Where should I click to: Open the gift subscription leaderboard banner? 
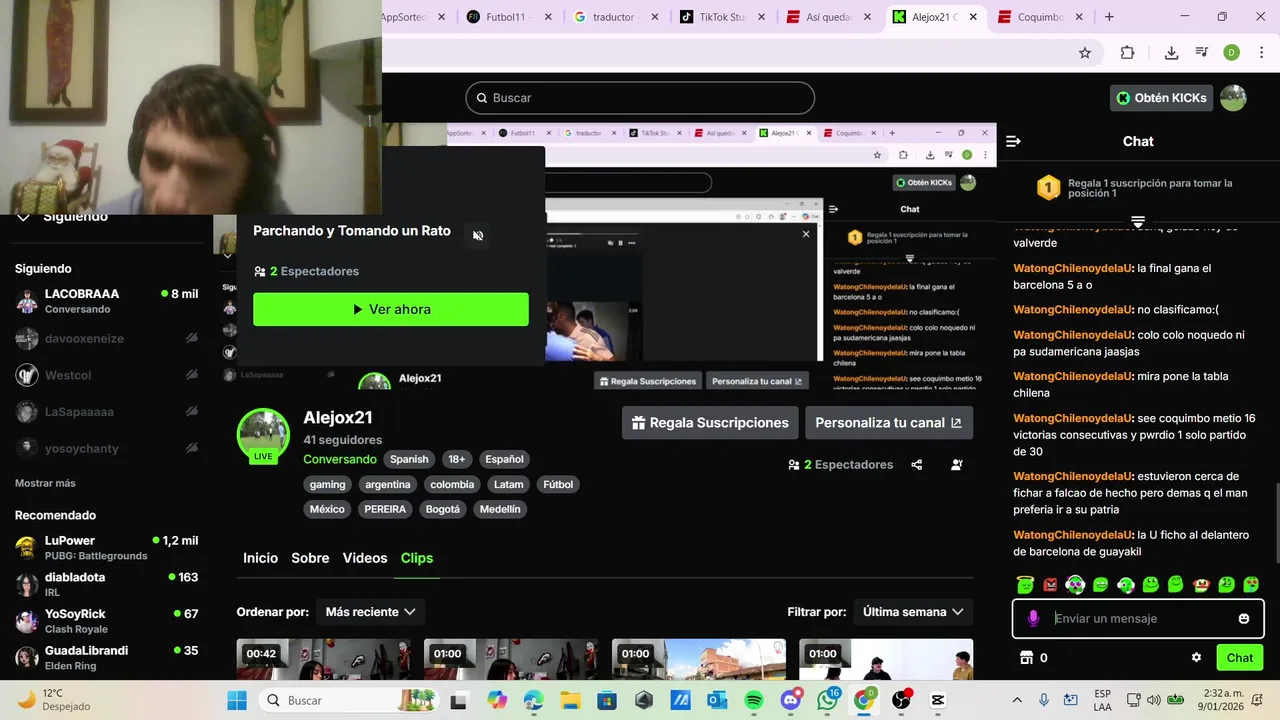[x=1138, y=188]
